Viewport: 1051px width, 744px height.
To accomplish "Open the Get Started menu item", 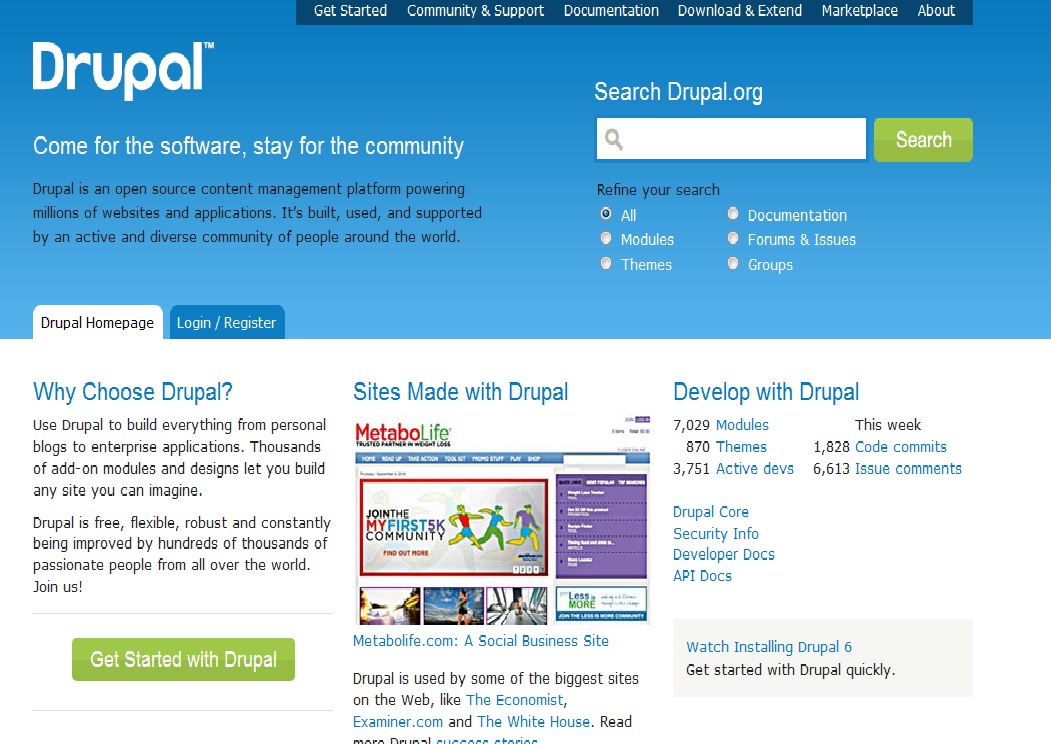I will (x=350, y=11).
